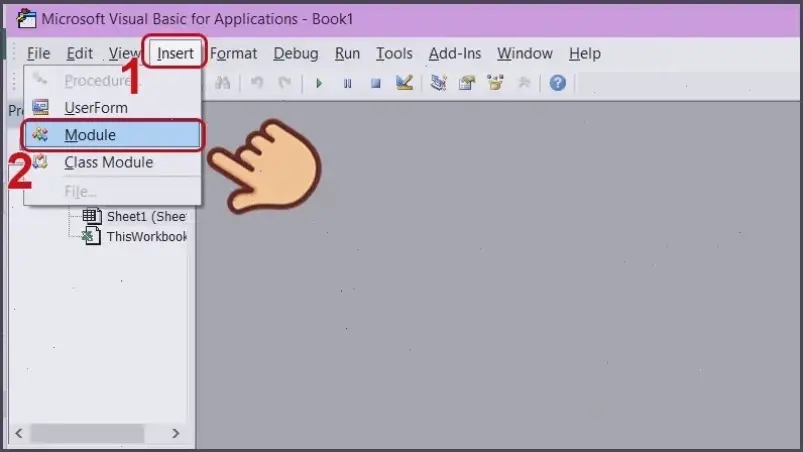Click the Undo toolbar icon
This screenshot has height=452, width=803.
click(x=257, y=82)
